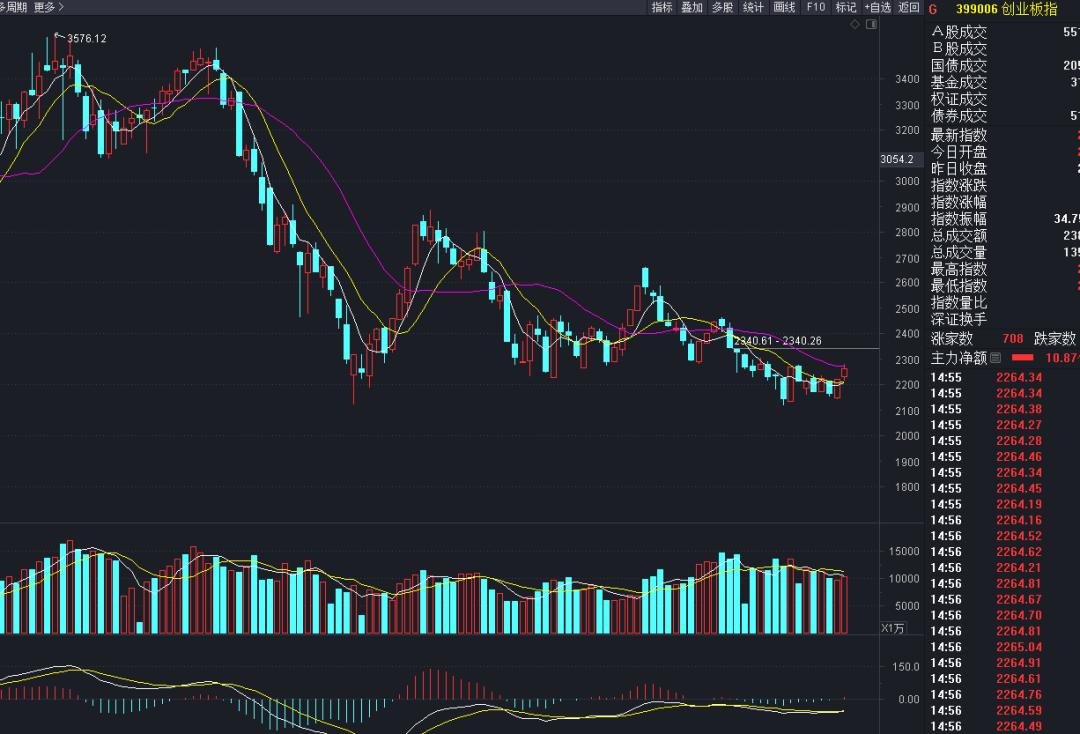Select the 多周期 multi-period tab
Screen dimensions: 1080x734
(x=12, y=7)
